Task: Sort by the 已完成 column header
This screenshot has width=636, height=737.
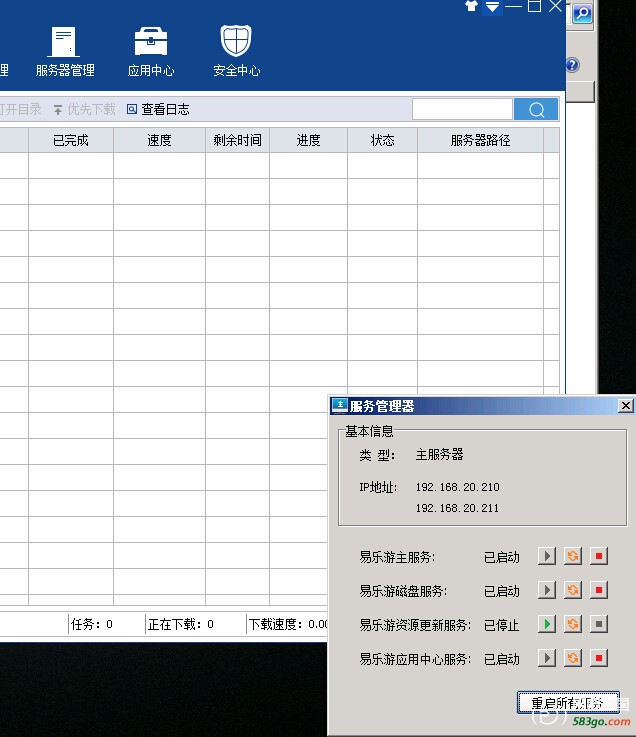Action: [x=71, y=140]
